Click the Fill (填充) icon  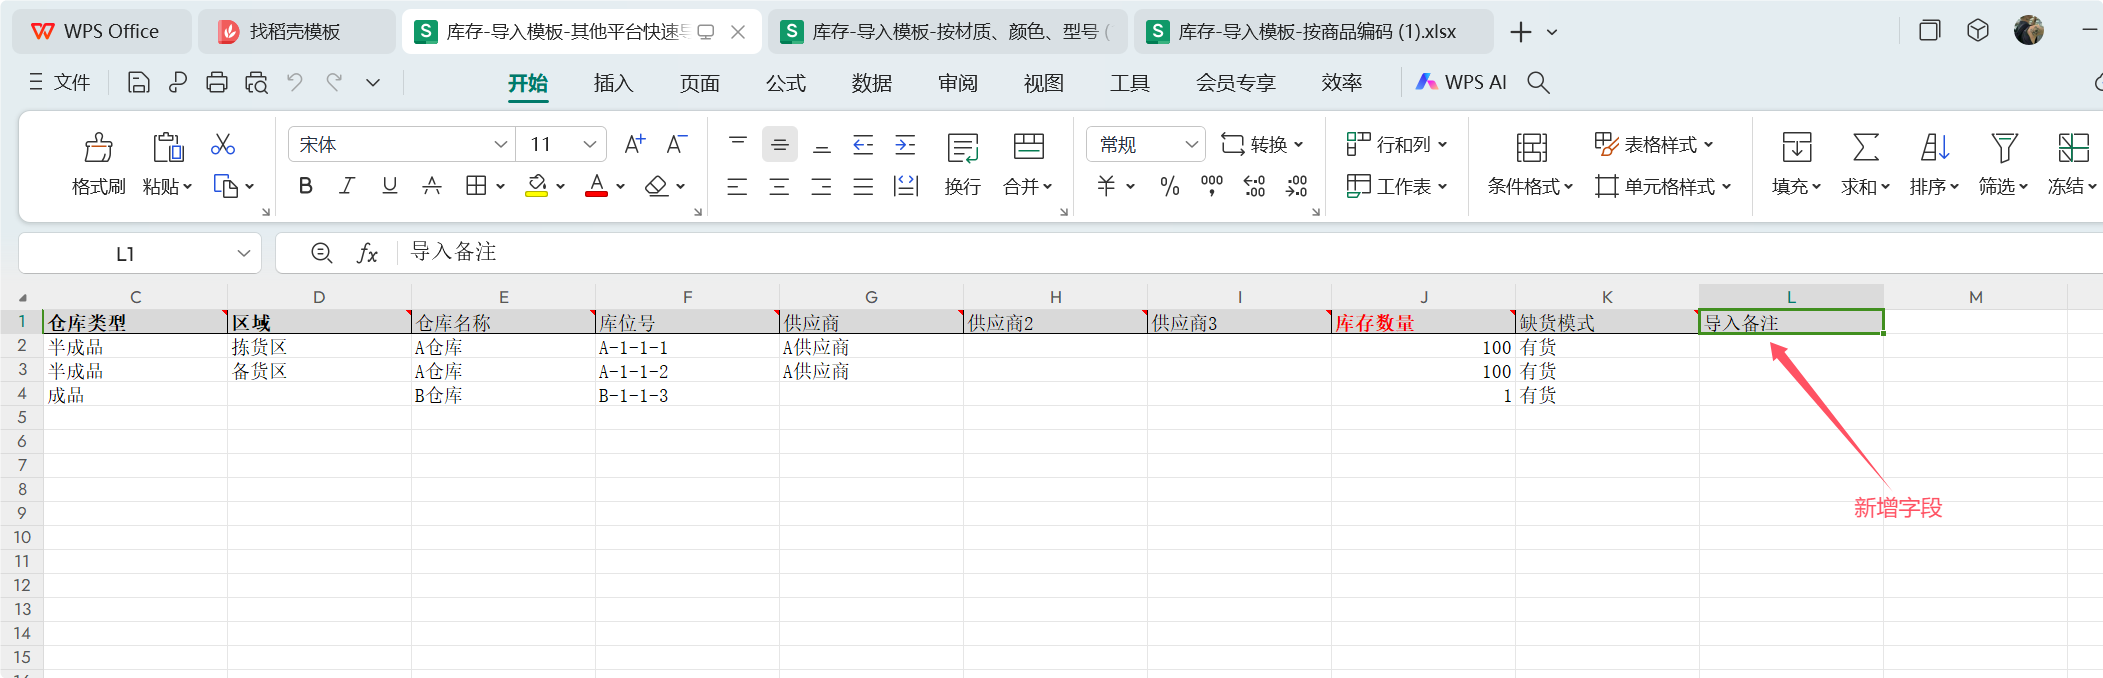coord(1797,148)
